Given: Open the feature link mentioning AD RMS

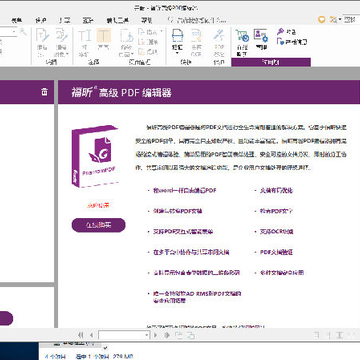Looking at the screenshot, I should (x=197, y=297).
